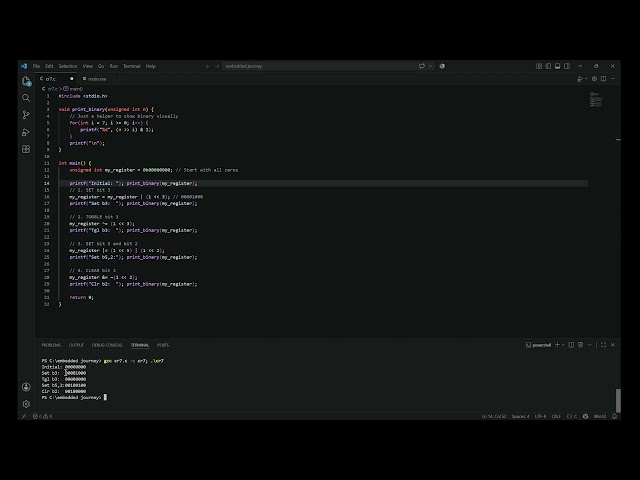
Task: Open the Explorer view in the activity bar
Action: [26, 81]
